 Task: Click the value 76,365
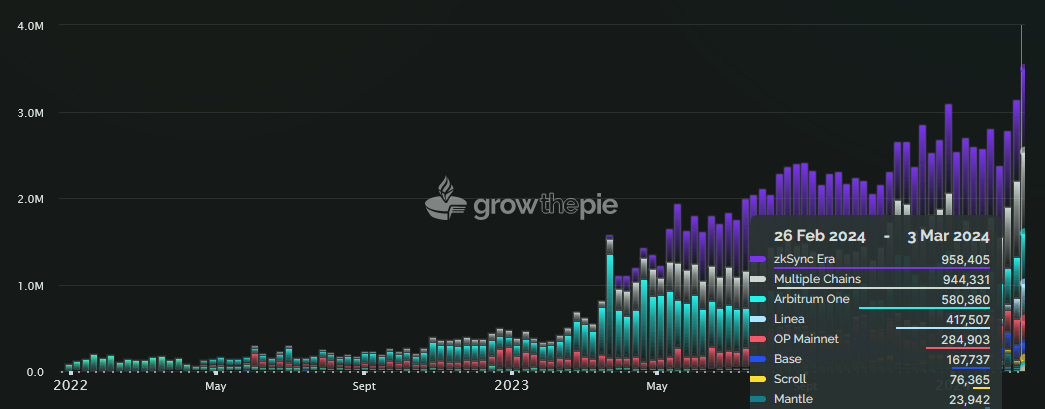click(970, 380)
